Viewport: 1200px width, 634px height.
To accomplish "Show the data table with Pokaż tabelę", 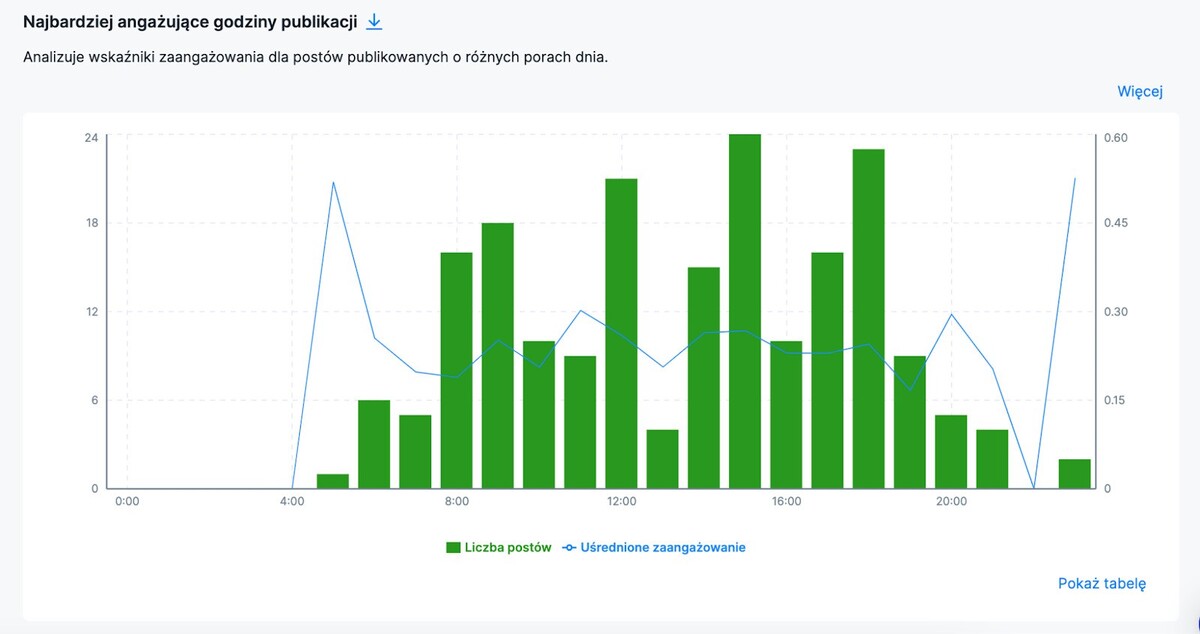I will click(1103, 583).
